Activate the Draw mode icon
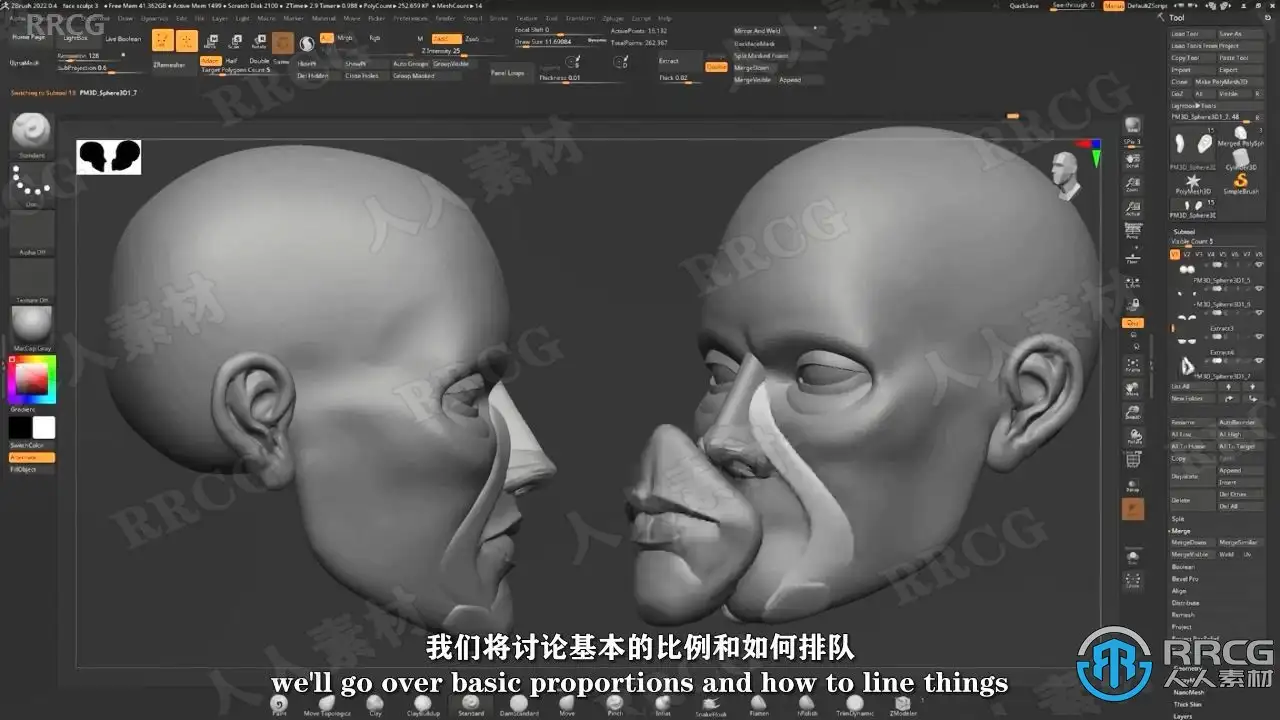 click(x=187, y=40)
